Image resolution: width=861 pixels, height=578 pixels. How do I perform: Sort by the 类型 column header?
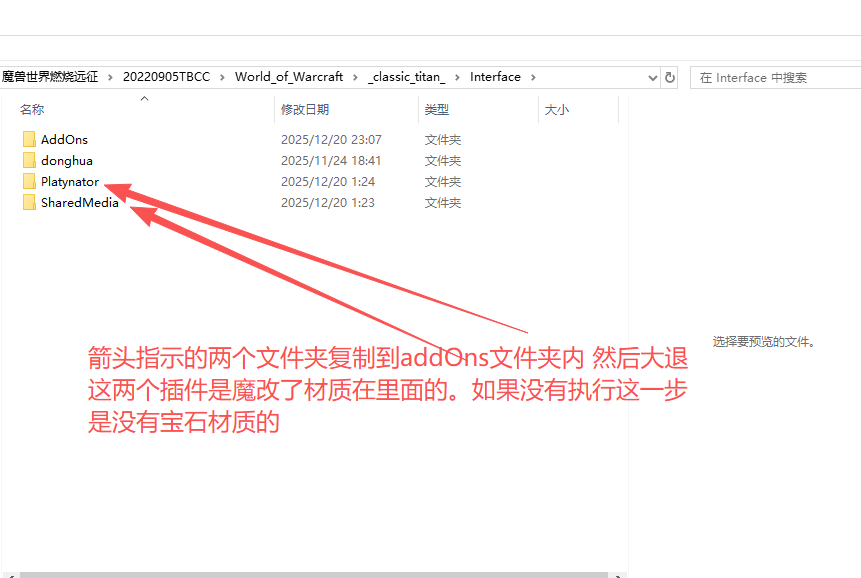pyautogui.click(x=436, y=110)
